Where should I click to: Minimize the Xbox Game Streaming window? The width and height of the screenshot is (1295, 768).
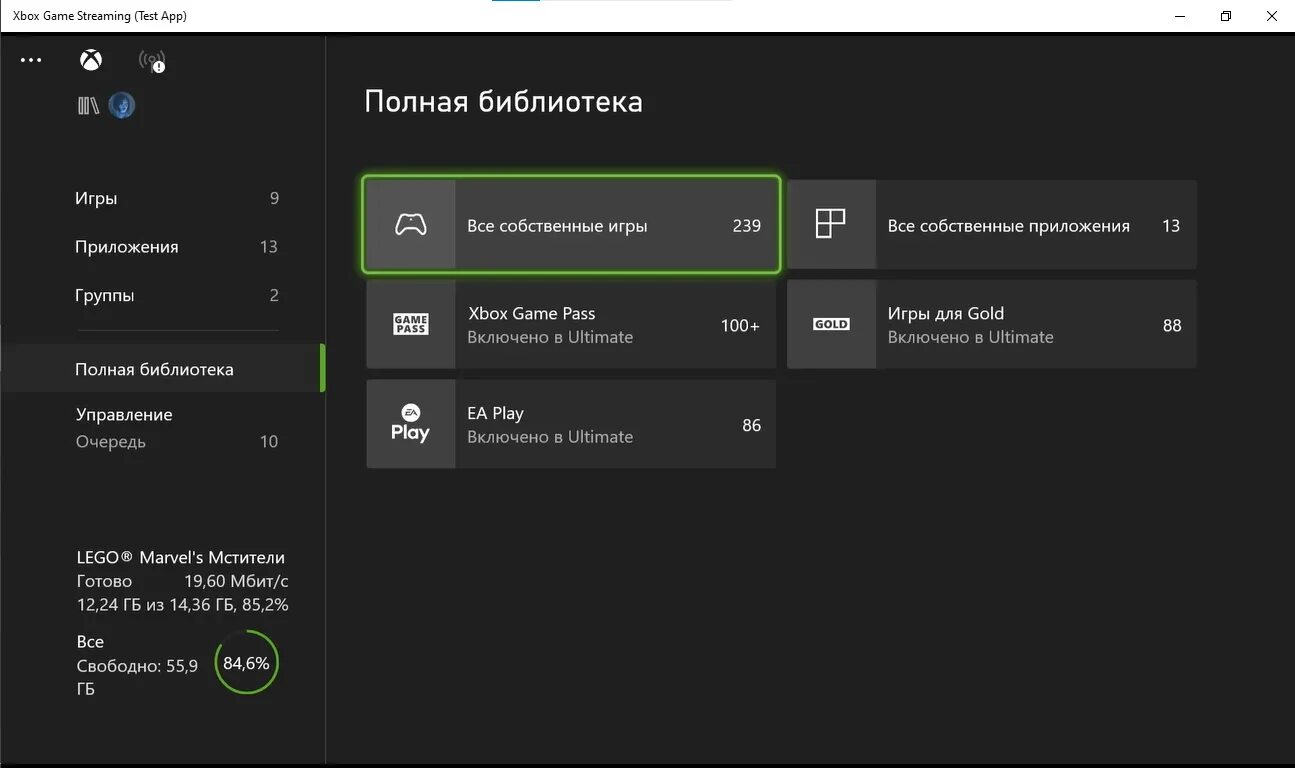[x=1179, y=15]
